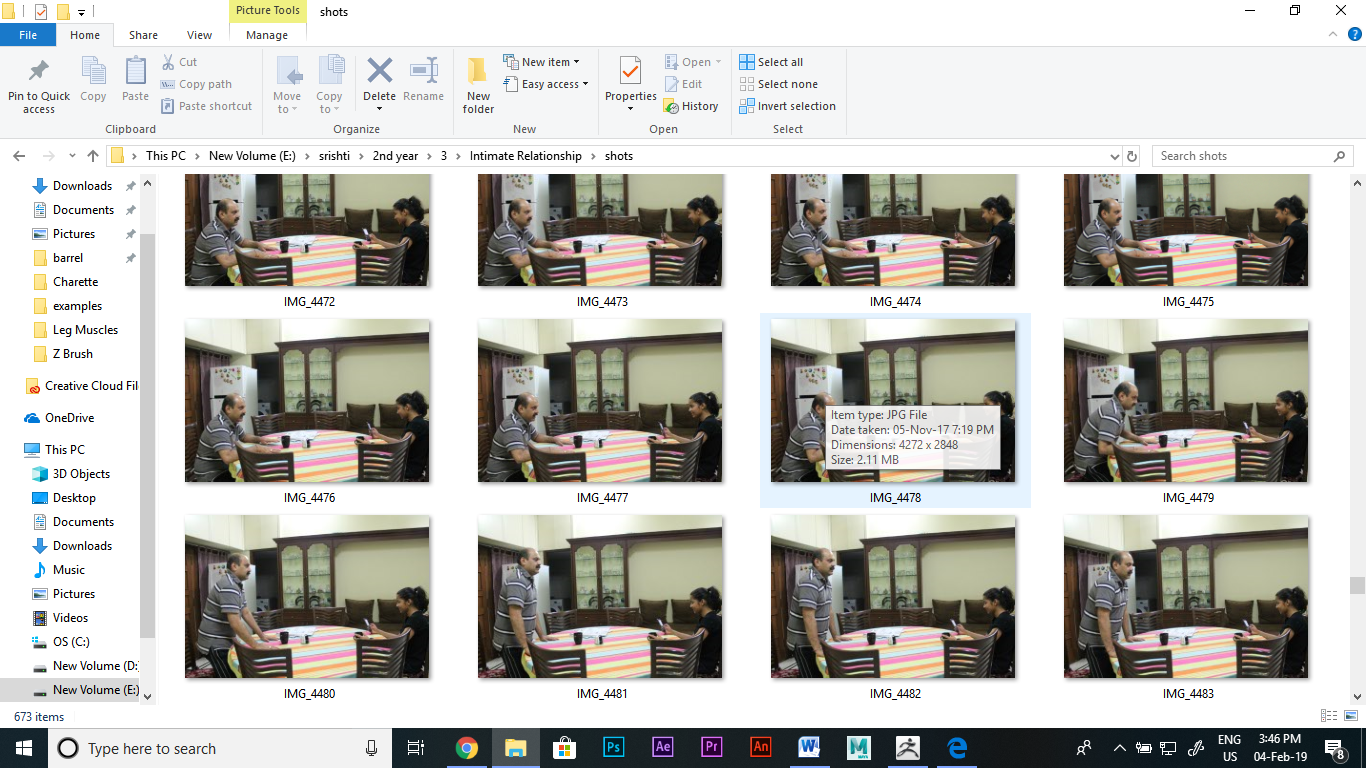This screenshot has width=1366, height=768.
Task: Select 3D Objects under This PC
Action: [x=81, y=474]
